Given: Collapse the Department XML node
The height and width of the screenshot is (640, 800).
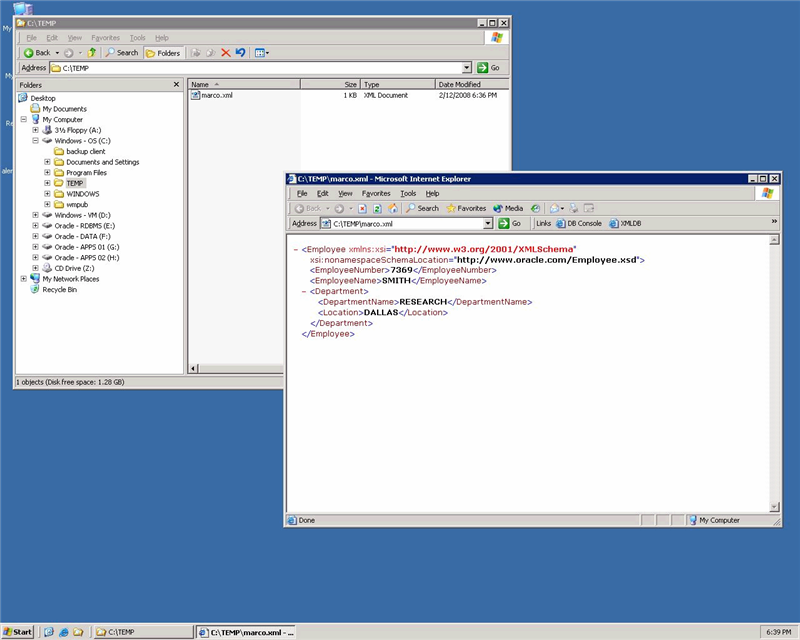Looking at the screenshot, I should click(304, 291).
